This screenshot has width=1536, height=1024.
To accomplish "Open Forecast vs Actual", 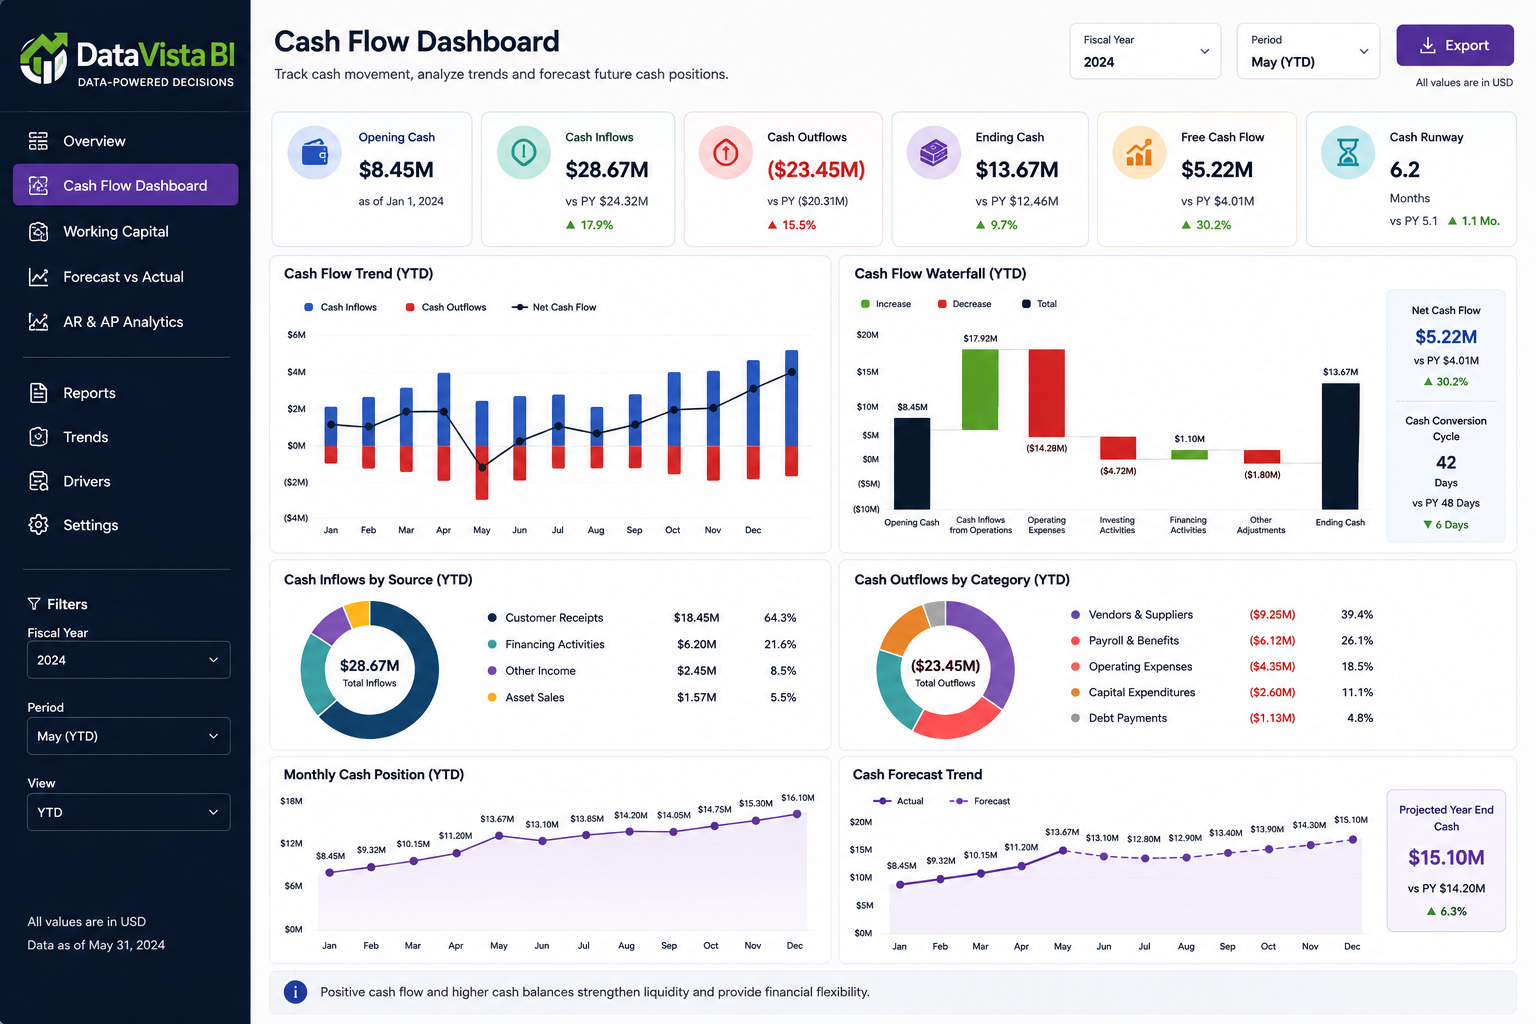I will pos(125,277).
